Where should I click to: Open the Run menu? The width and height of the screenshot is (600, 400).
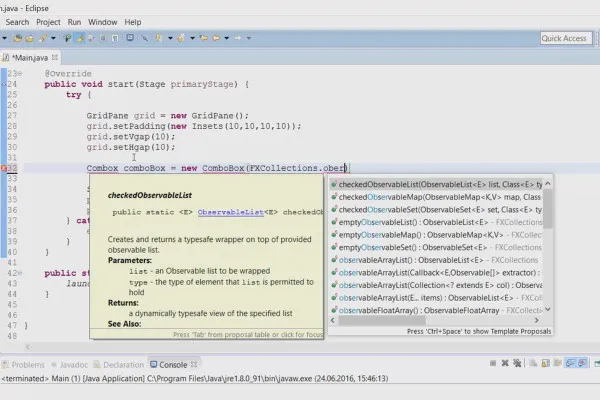click(x=74, y=22)
